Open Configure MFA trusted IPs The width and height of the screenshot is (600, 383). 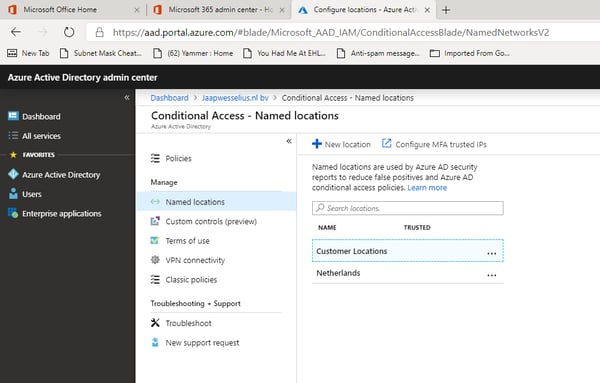pyautogui.click(x=434, y=144)
